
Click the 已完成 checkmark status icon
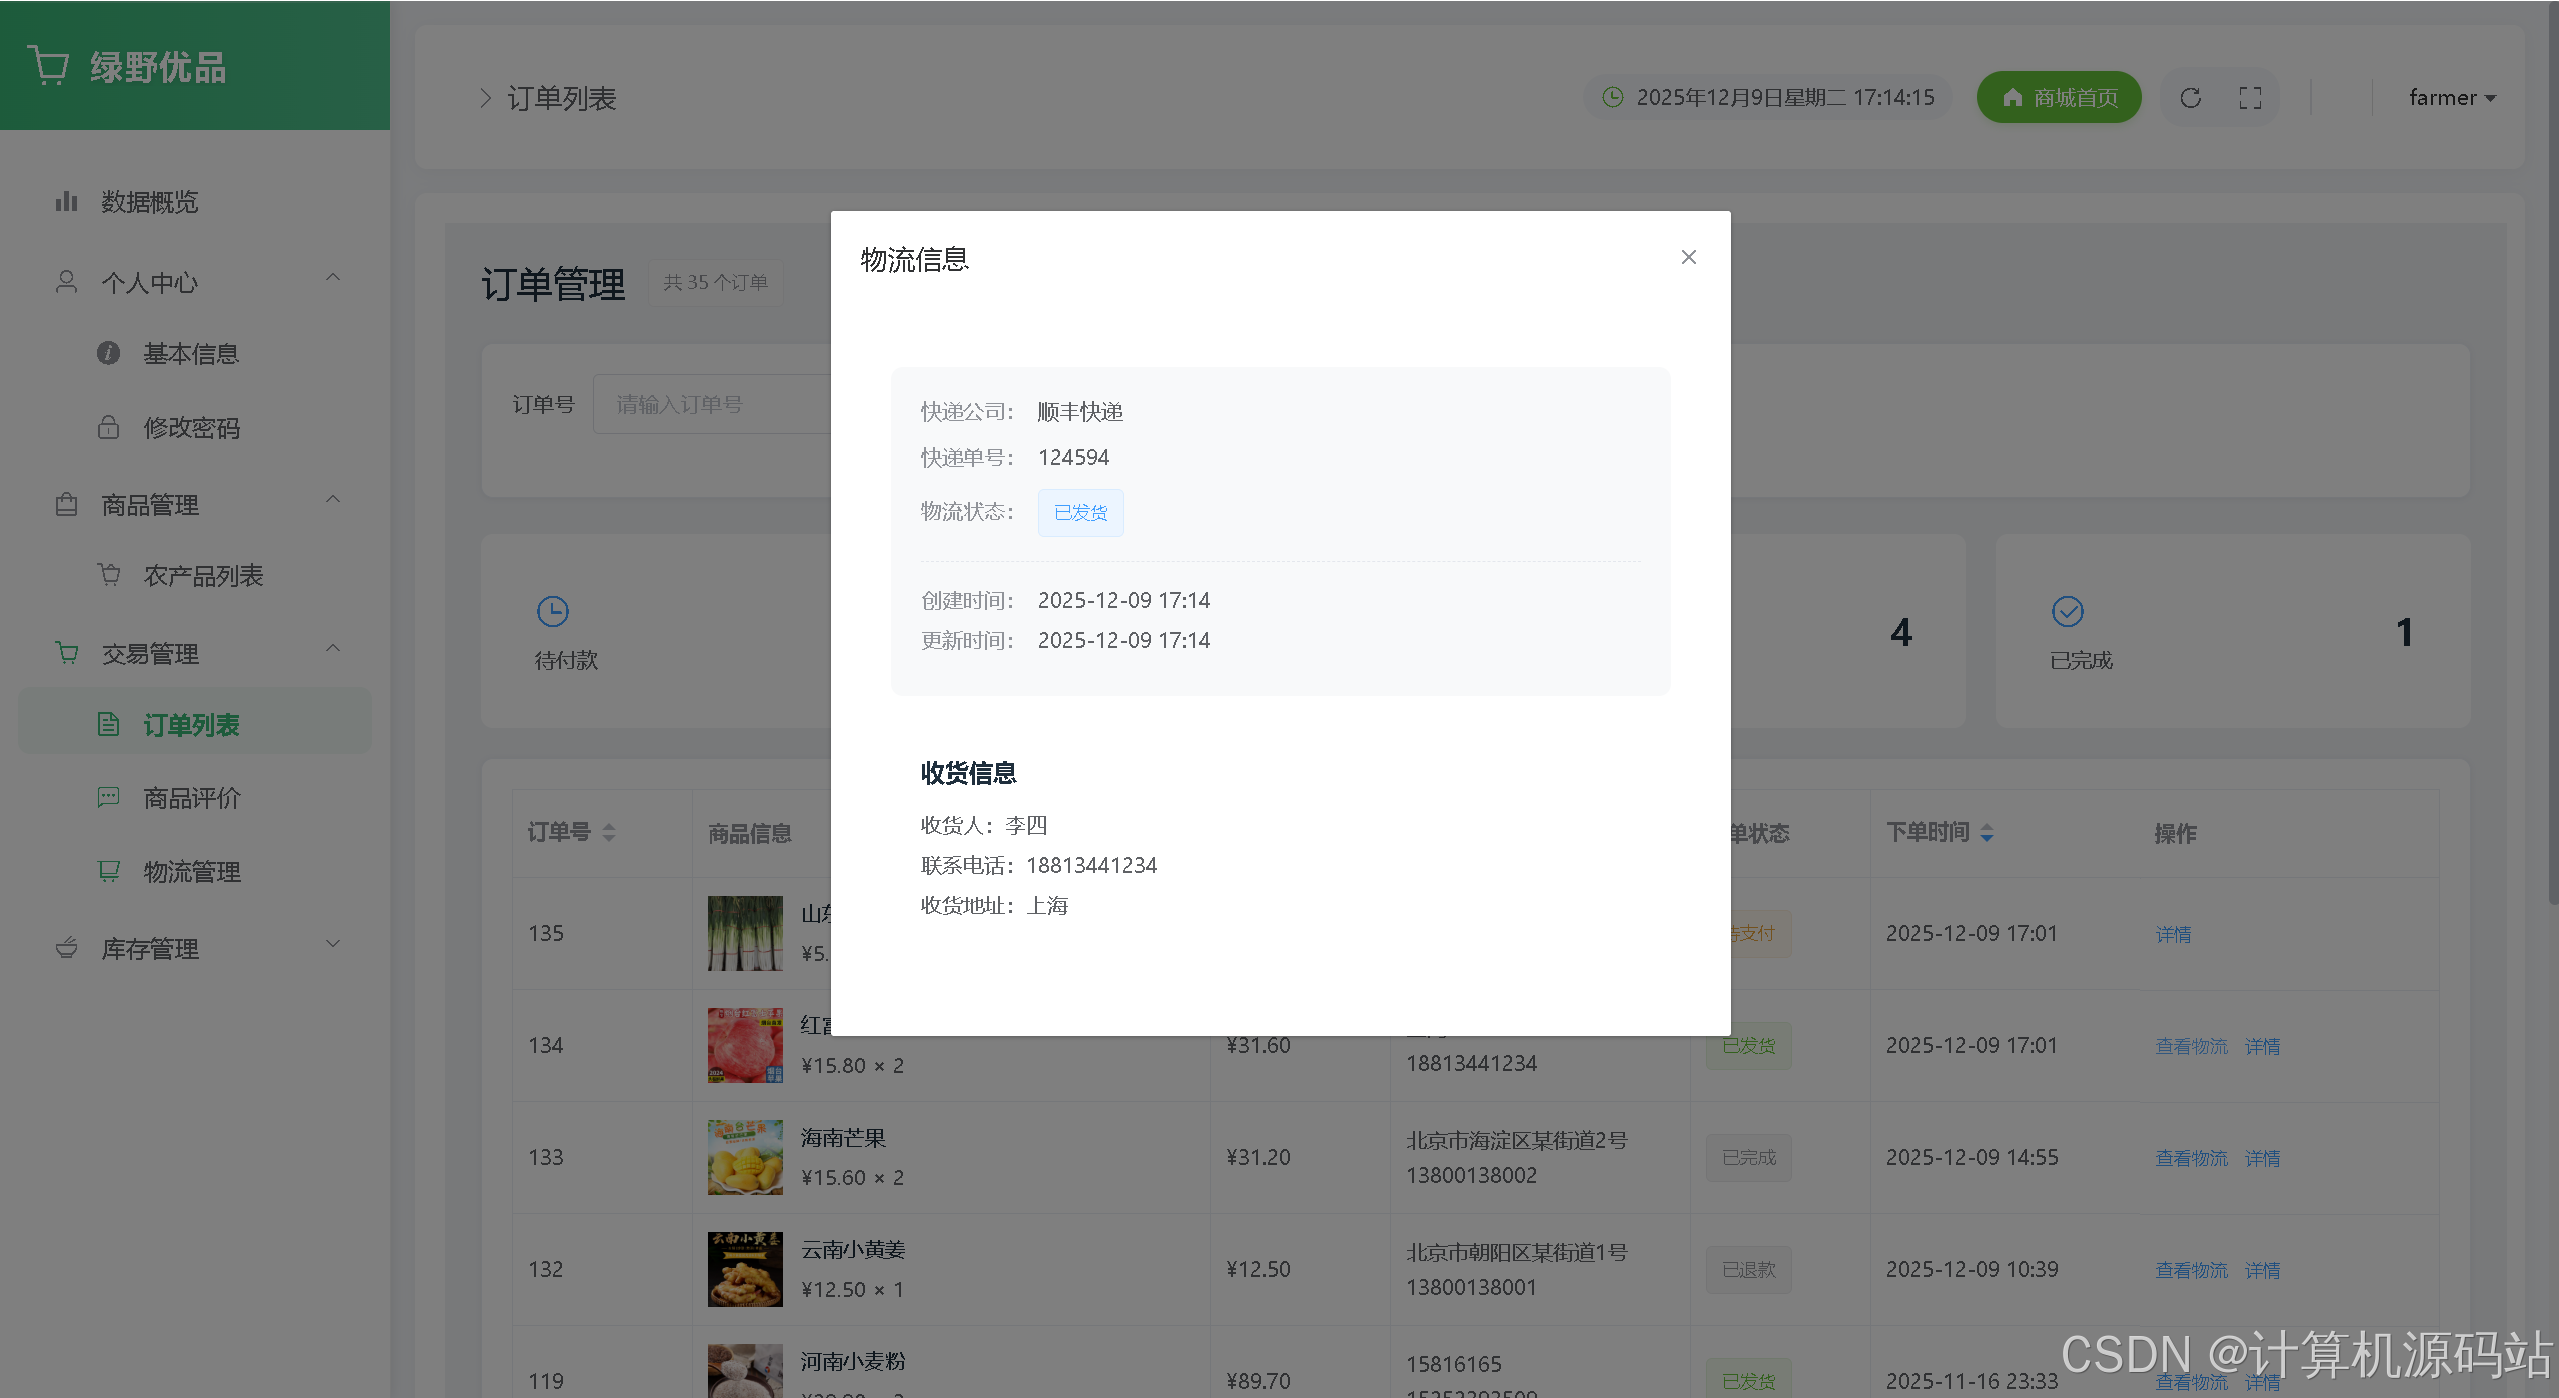2067,611
